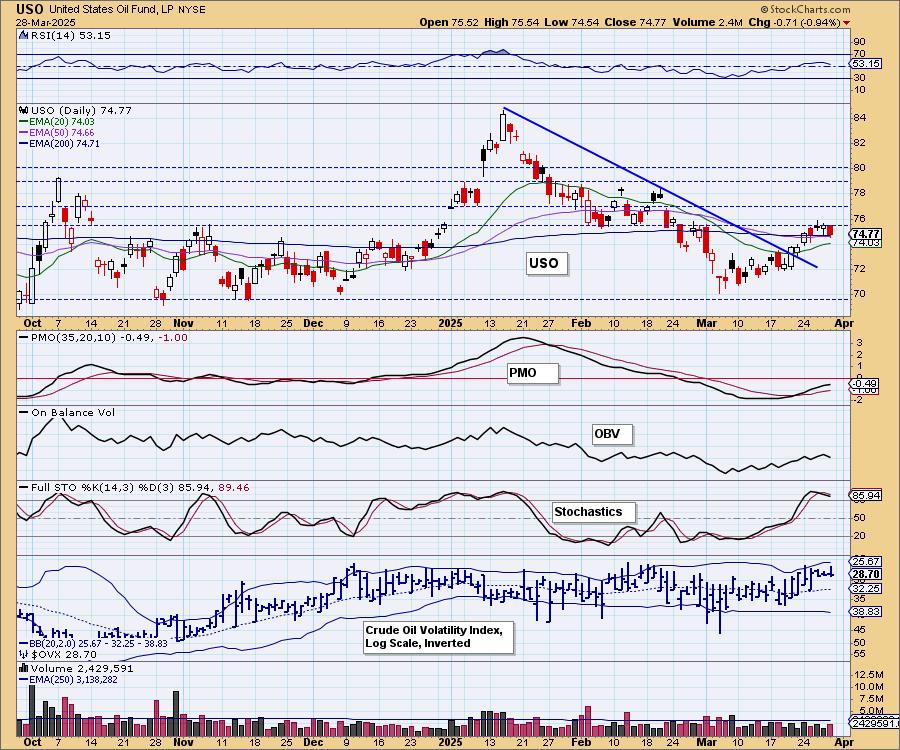This screenshot has height=750, width=900.
Task: Click the 'Nov' label on bottom time axis
Action: (183, 742)
